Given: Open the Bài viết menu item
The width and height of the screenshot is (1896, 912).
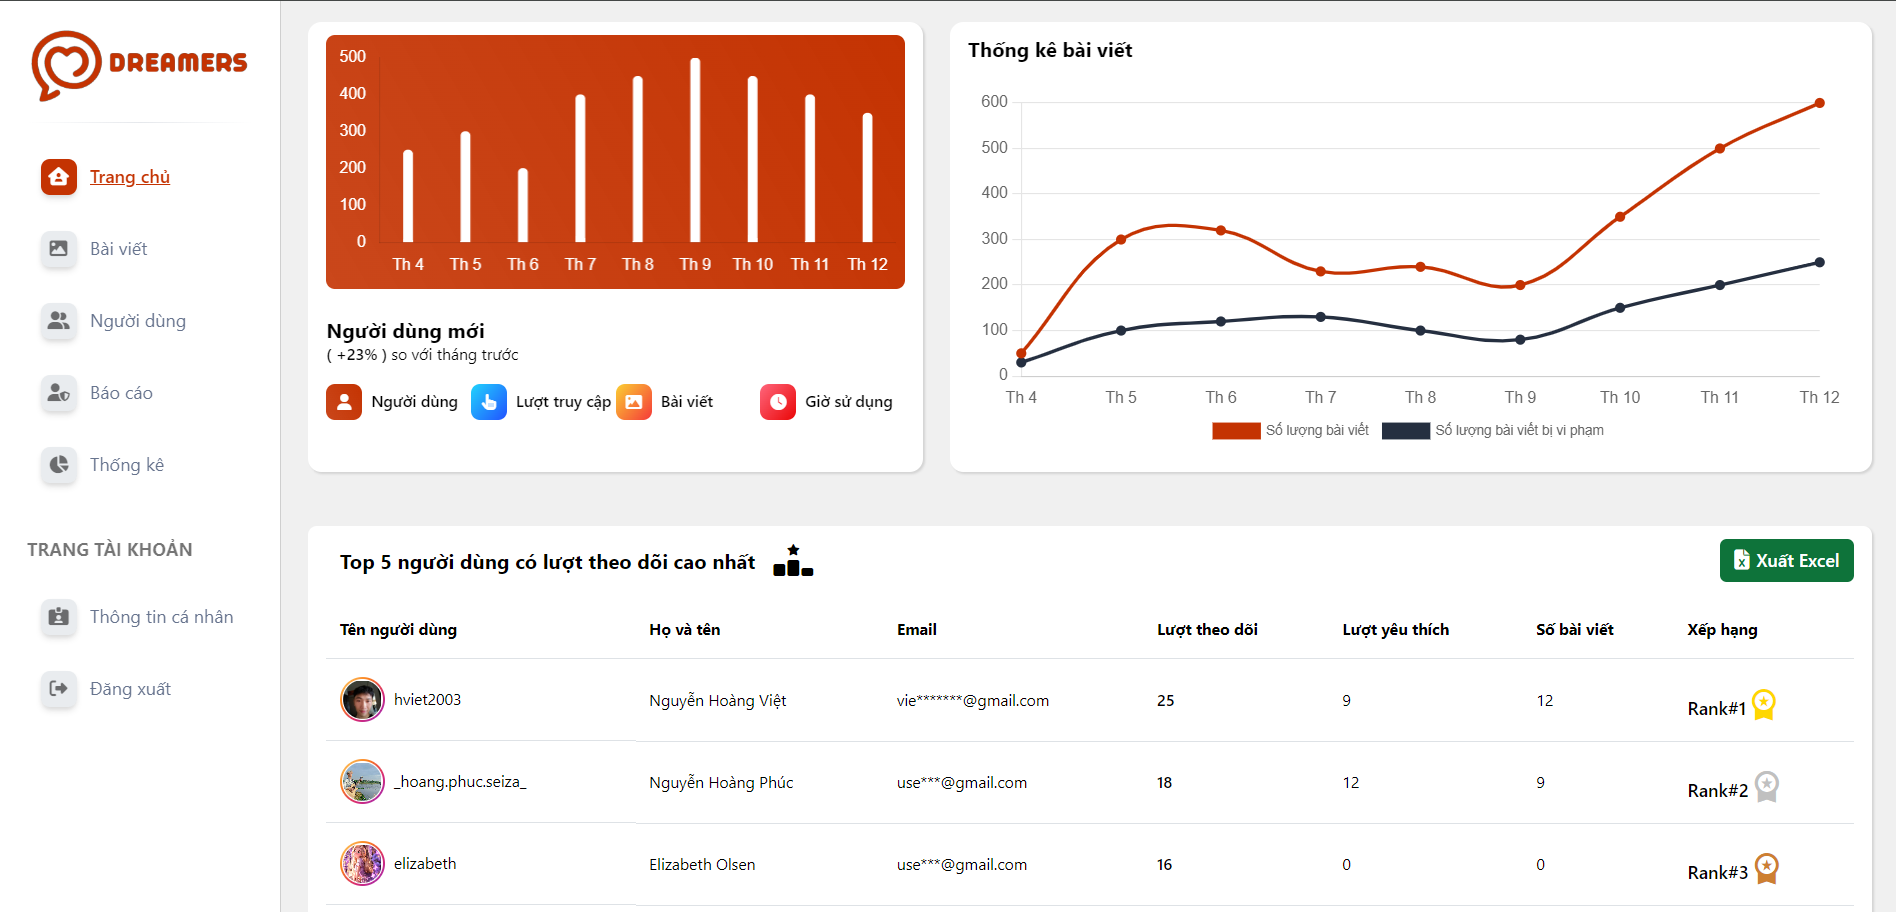Looking at the screenshot, I should [x=118, y=249].
